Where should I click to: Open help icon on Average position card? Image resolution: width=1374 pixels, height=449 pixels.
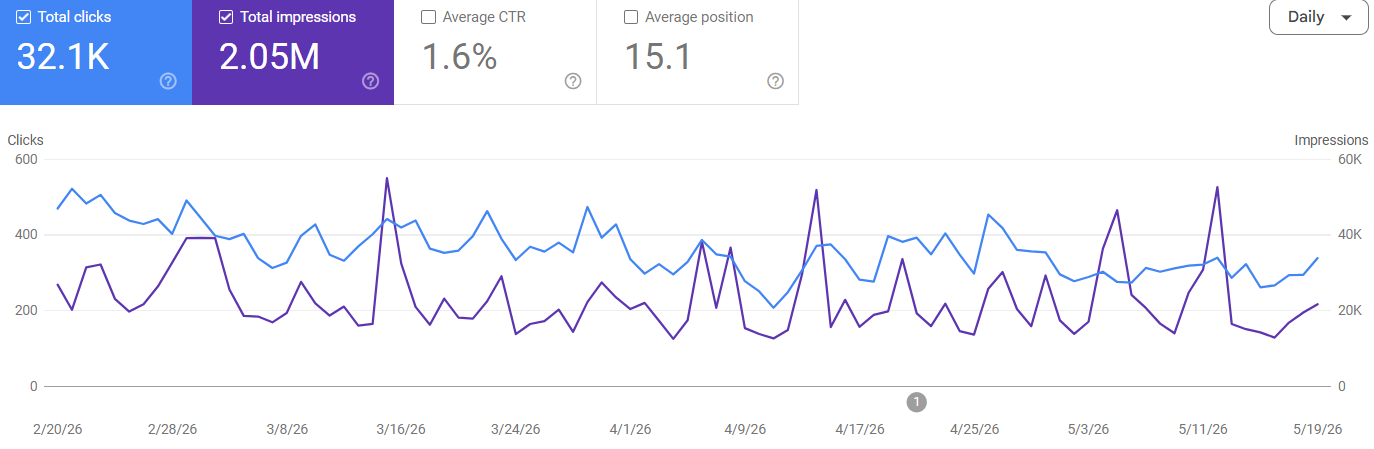(775, 81)
